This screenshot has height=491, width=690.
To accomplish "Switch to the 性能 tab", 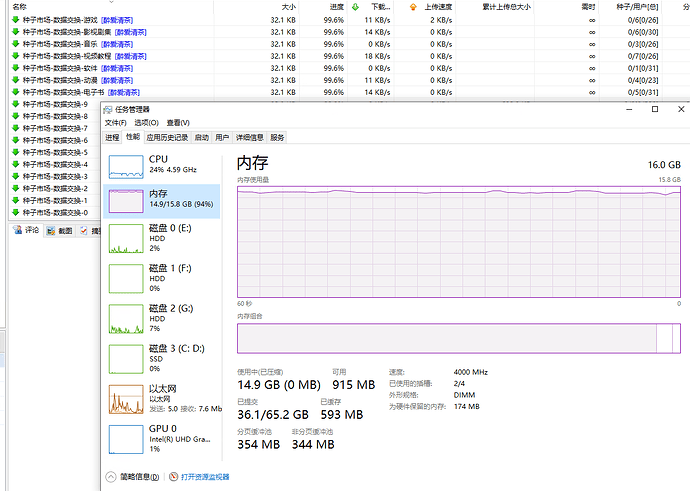I will coord(132,137).
